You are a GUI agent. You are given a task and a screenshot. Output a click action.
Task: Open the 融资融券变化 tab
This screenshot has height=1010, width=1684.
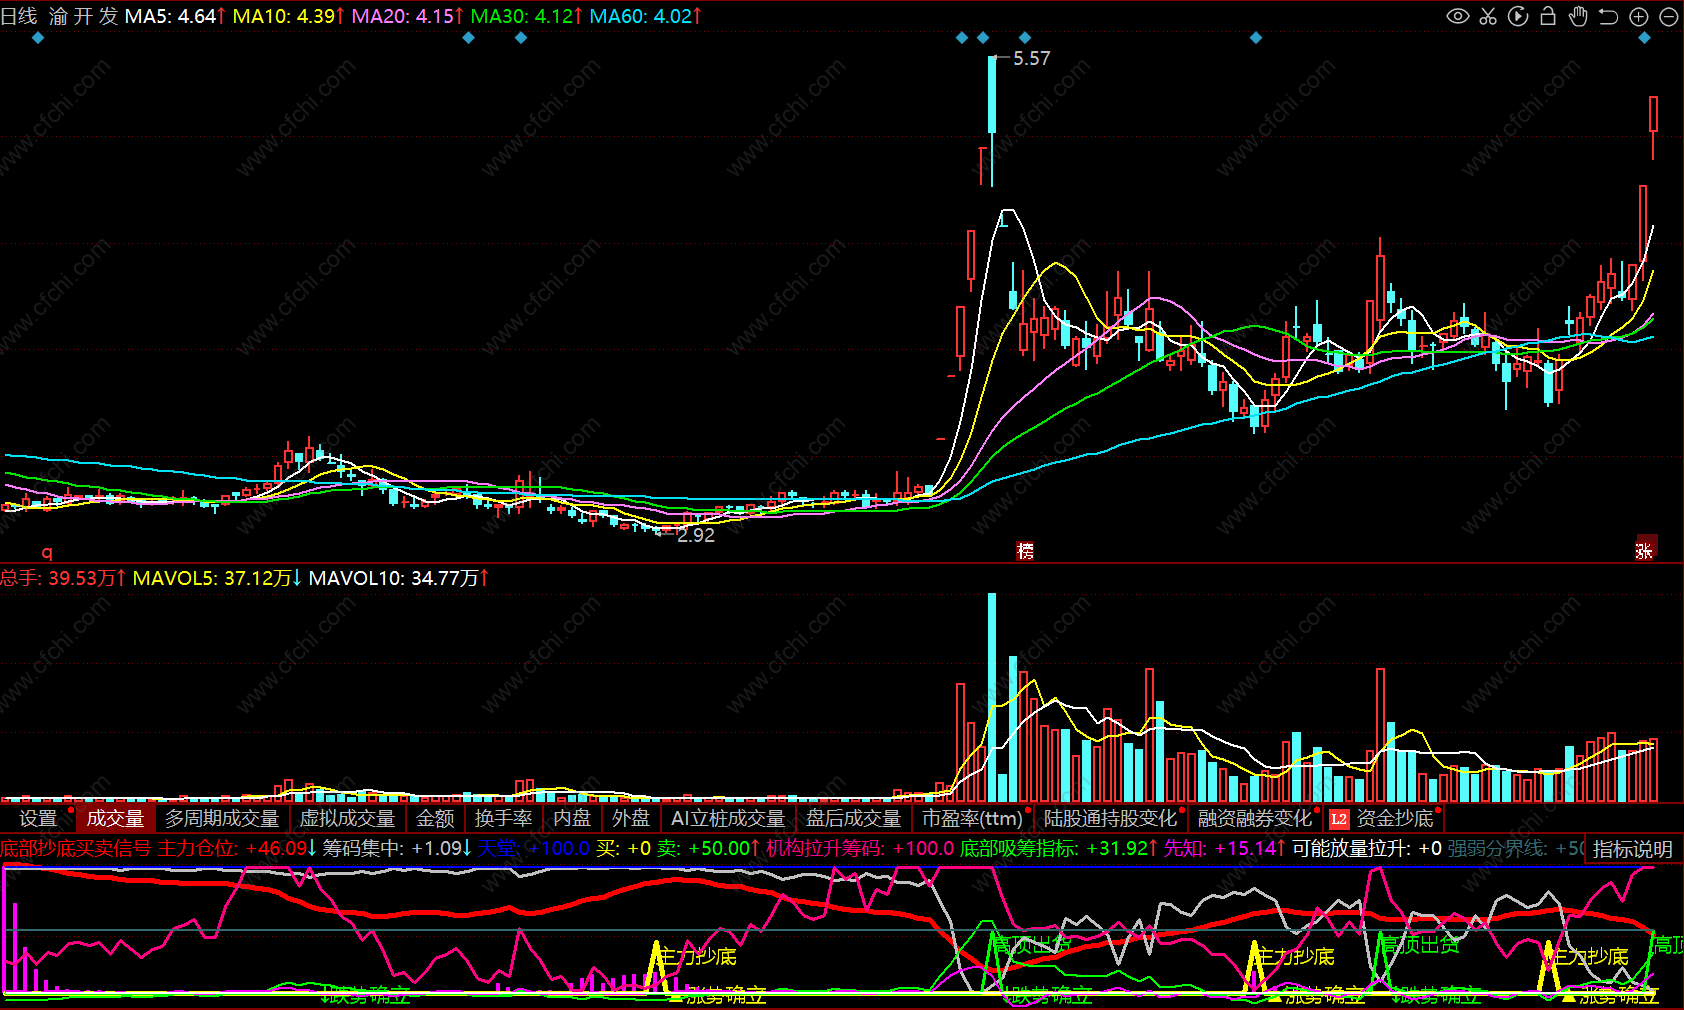(1254, 819)
